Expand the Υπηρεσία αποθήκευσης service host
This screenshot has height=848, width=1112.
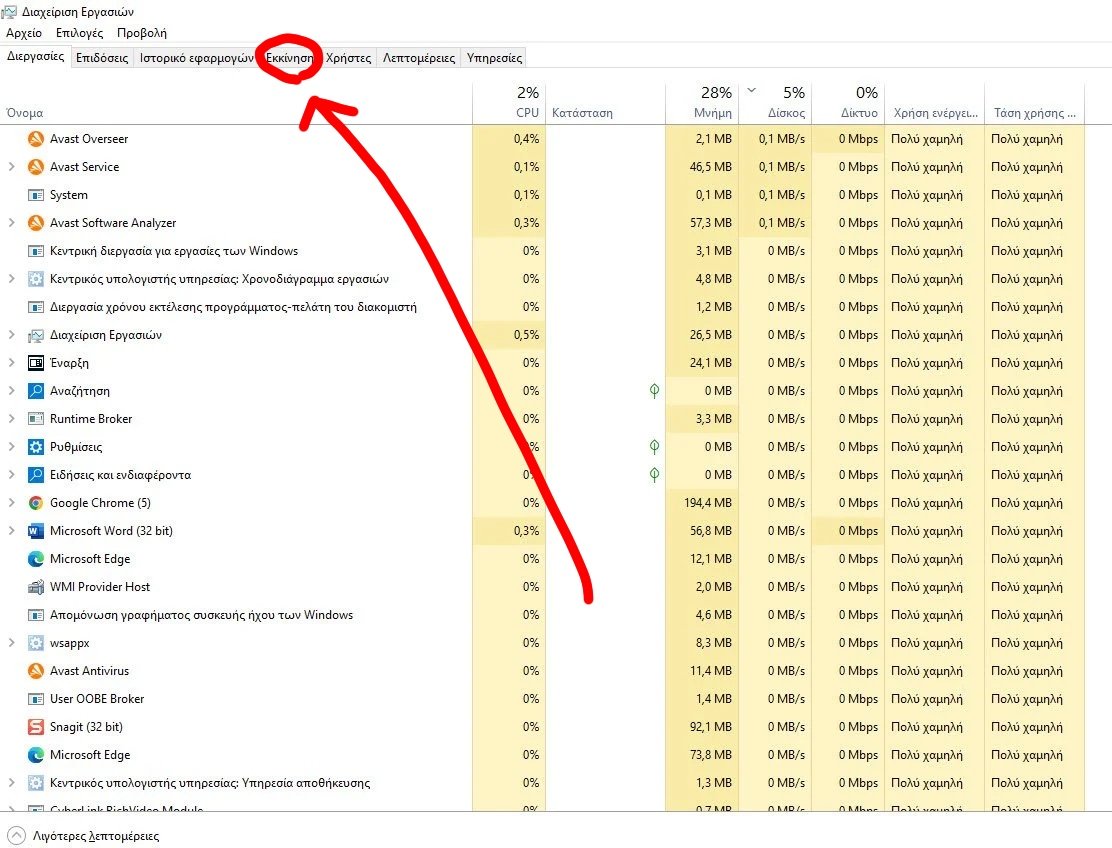tap(11, 783)
